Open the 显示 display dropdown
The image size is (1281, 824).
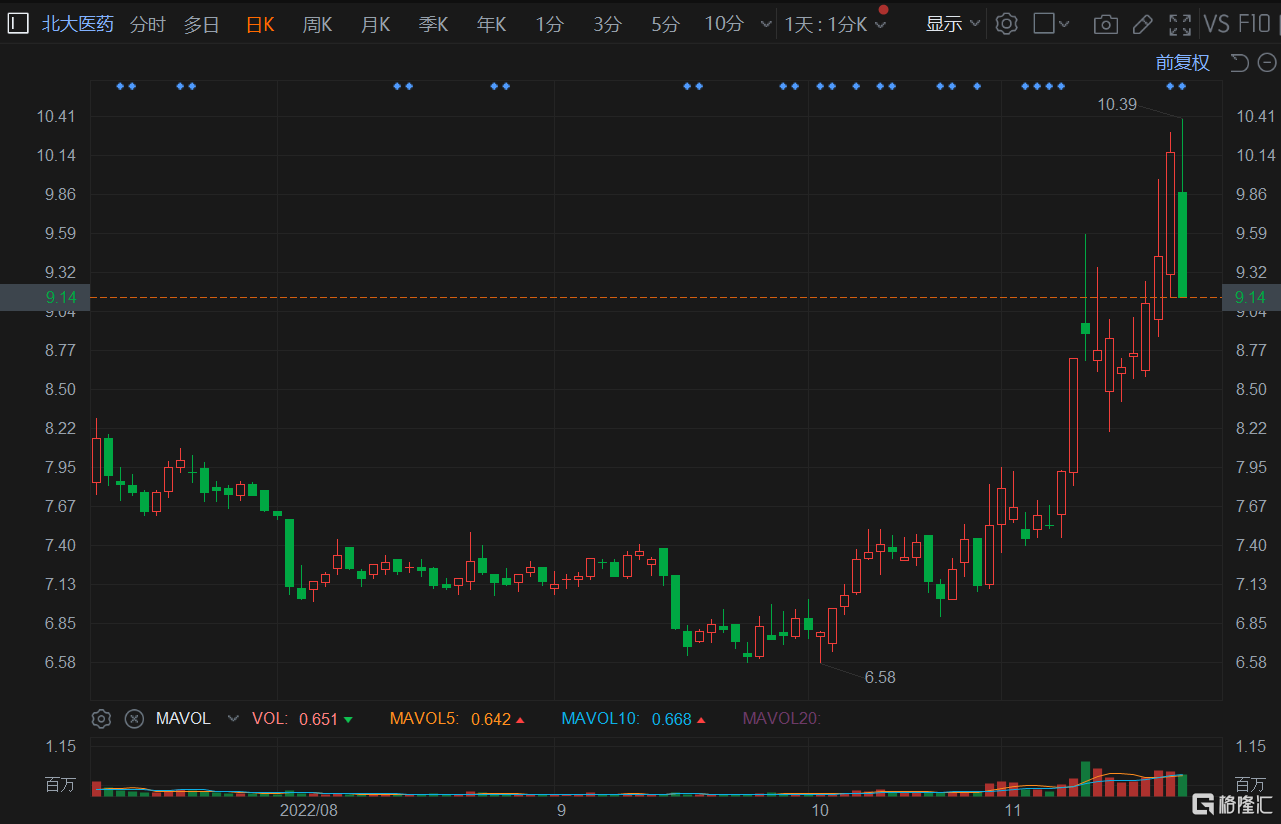coord(953,25)
